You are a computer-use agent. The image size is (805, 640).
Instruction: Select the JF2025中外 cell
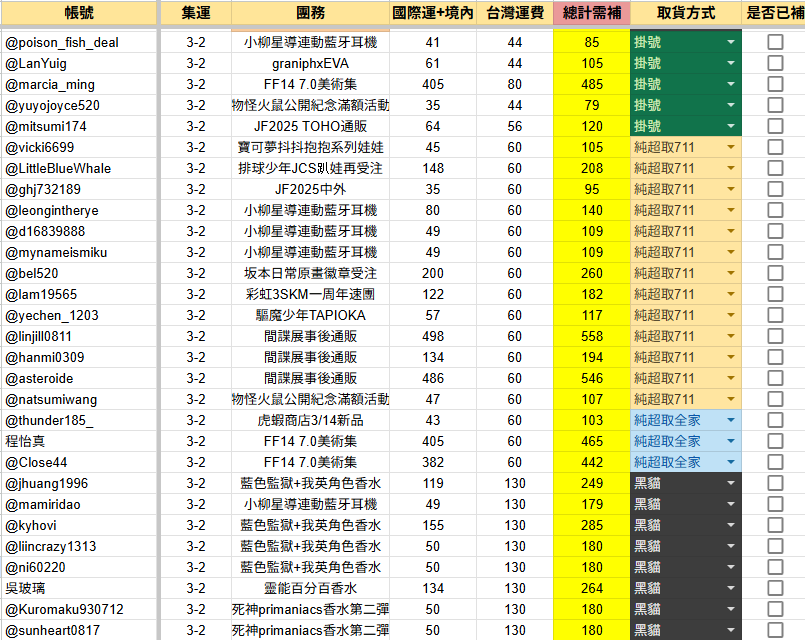point(310,189)
